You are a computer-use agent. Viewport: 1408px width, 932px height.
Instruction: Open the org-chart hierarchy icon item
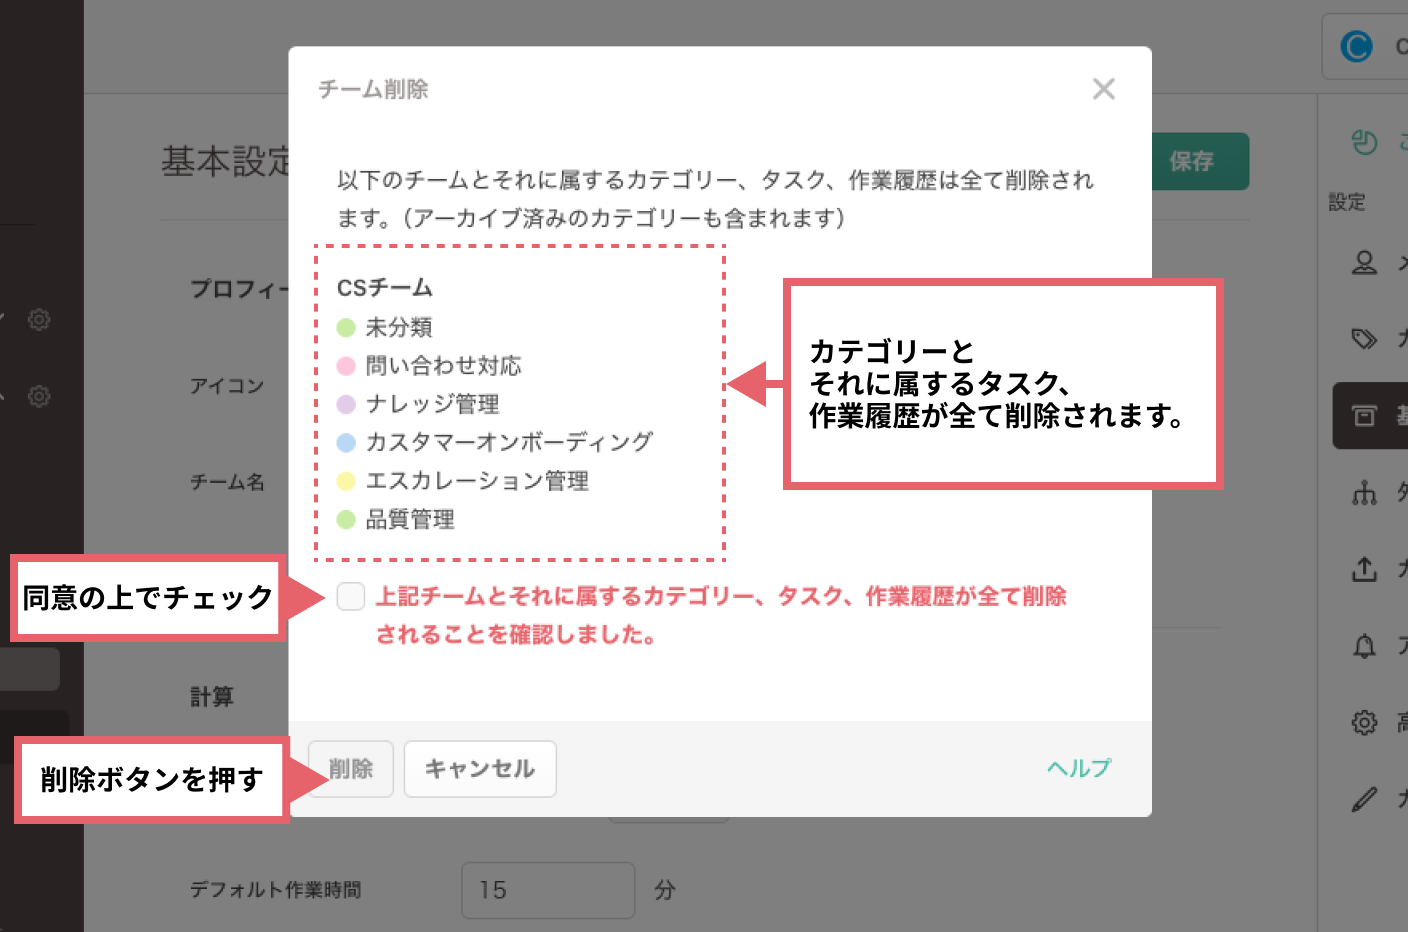tap(1364, 492)
